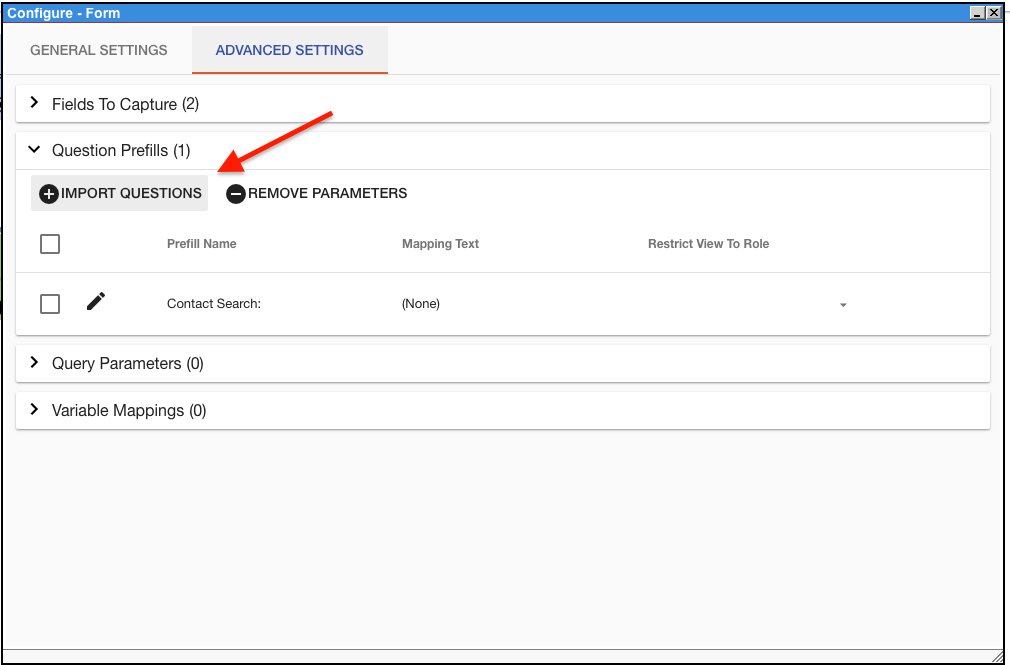Click the plus icon on Import Questions
This screenshot has height=665, width=1010.
click(48, 193)
